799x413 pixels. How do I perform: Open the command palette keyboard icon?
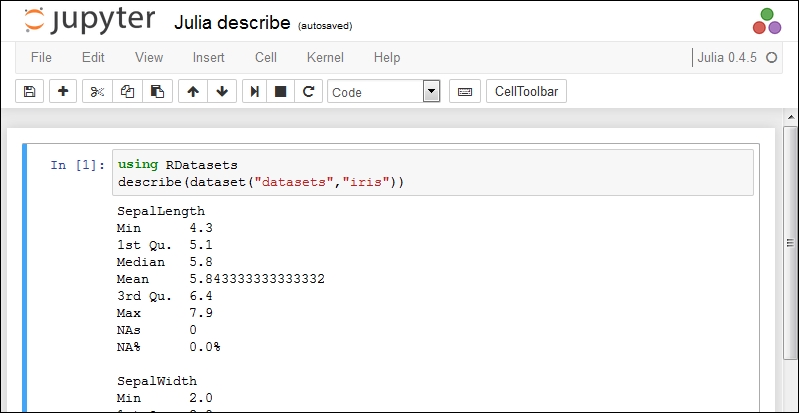click(465, 91)
